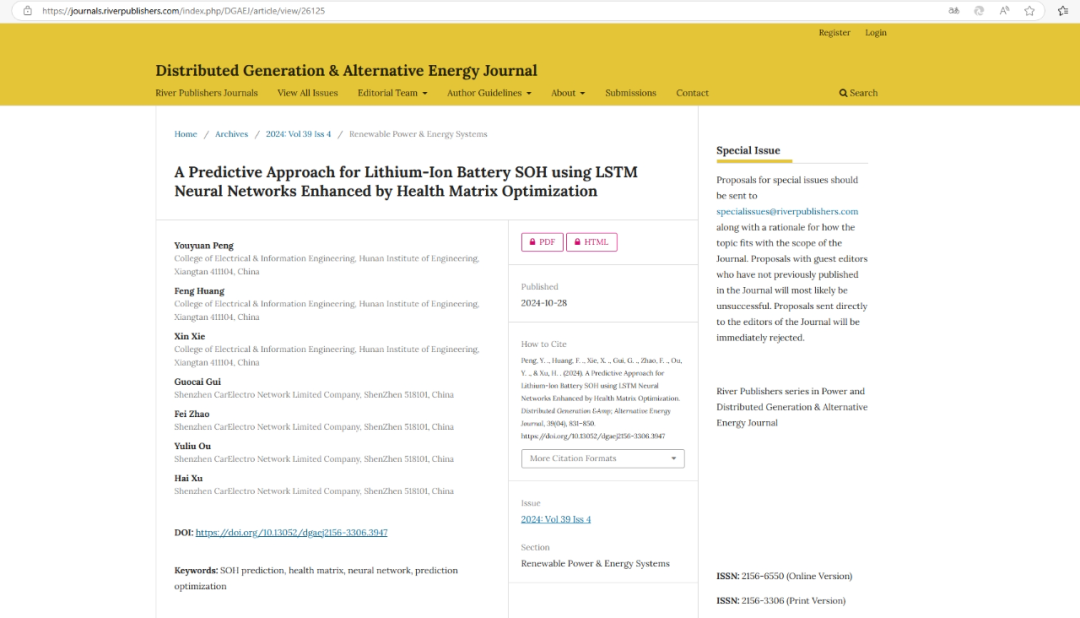
Task: Click ISSN 2156-3306 Print Version text
Action: 780,601
